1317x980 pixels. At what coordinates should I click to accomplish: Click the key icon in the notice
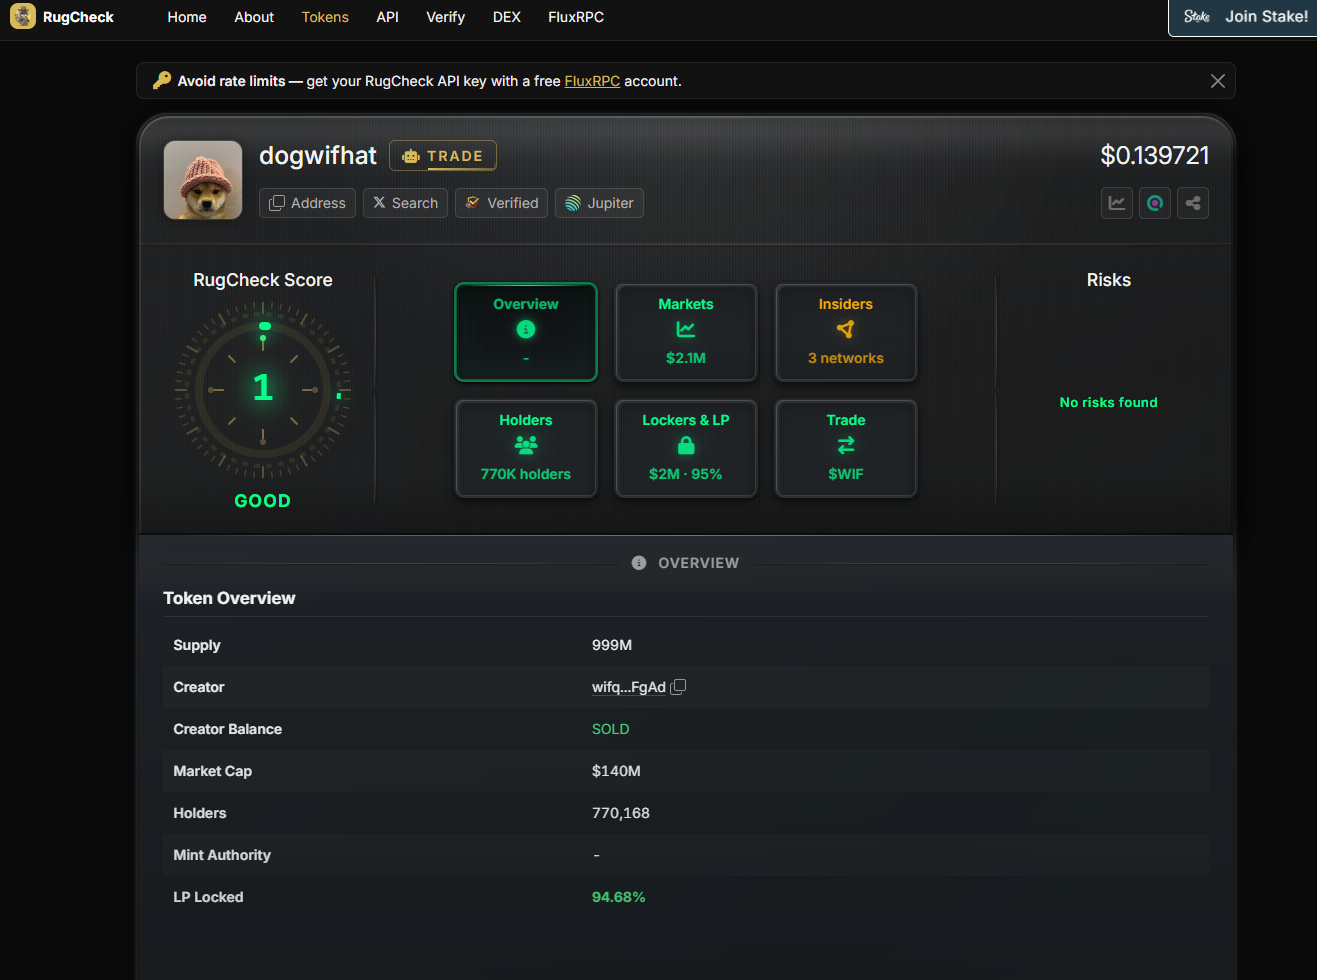(161, 81)
